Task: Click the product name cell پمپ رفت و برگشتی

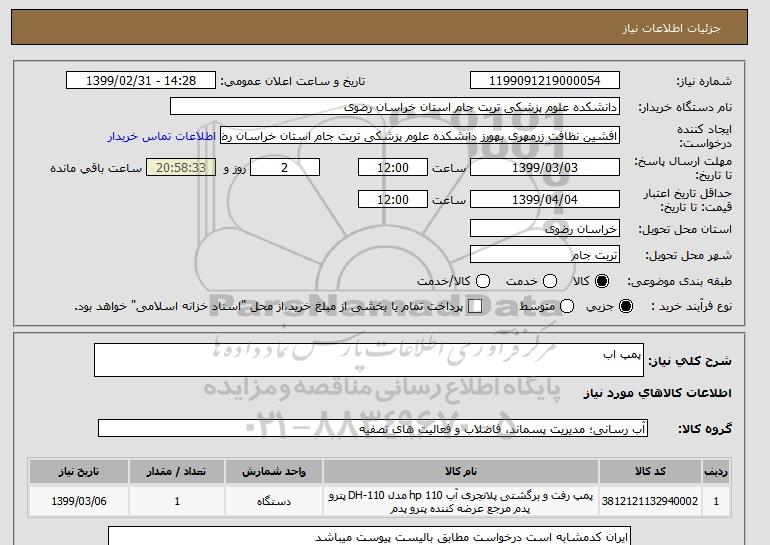Action: tap(461, 501)
